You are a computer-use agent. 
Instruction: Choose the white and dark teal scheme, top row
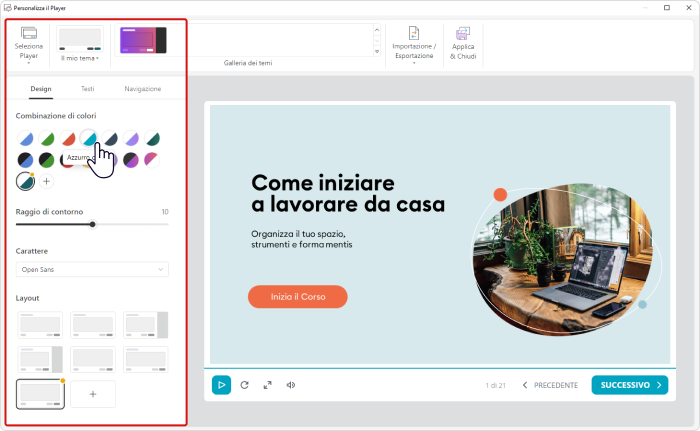[x=152, y=138]
